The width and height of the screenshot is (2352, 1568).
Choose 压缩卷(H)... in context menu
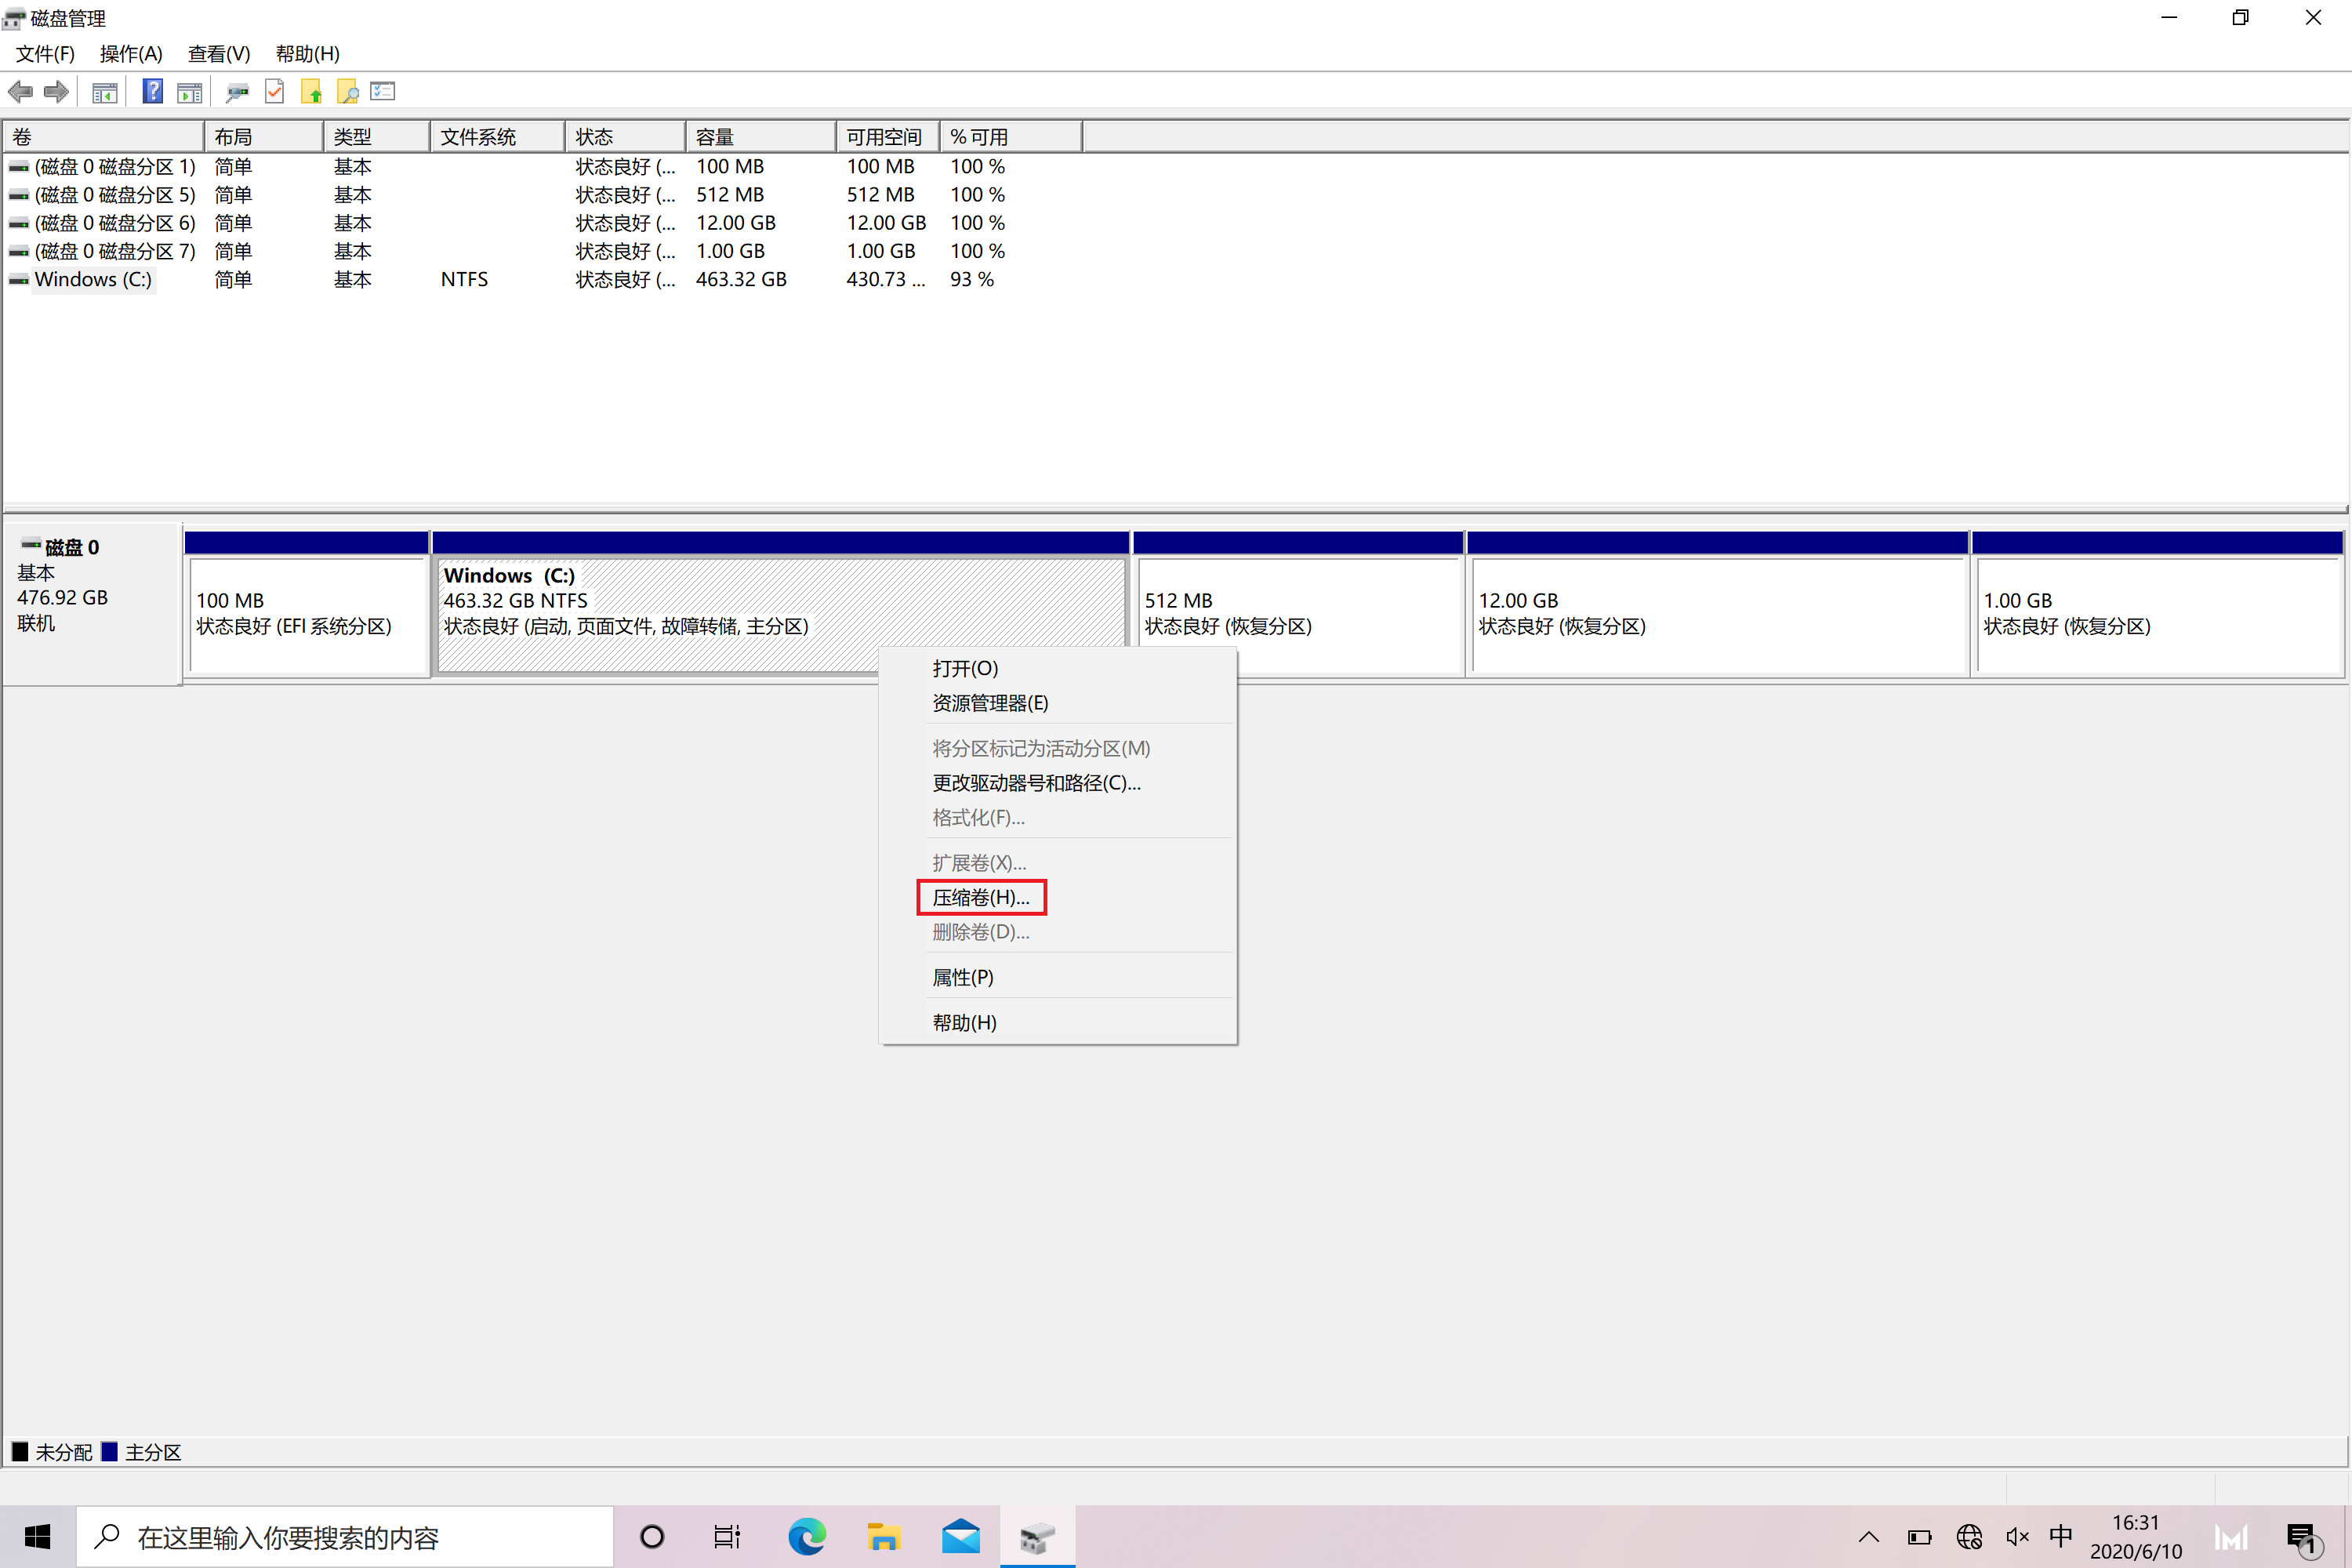tap(980, 897)
